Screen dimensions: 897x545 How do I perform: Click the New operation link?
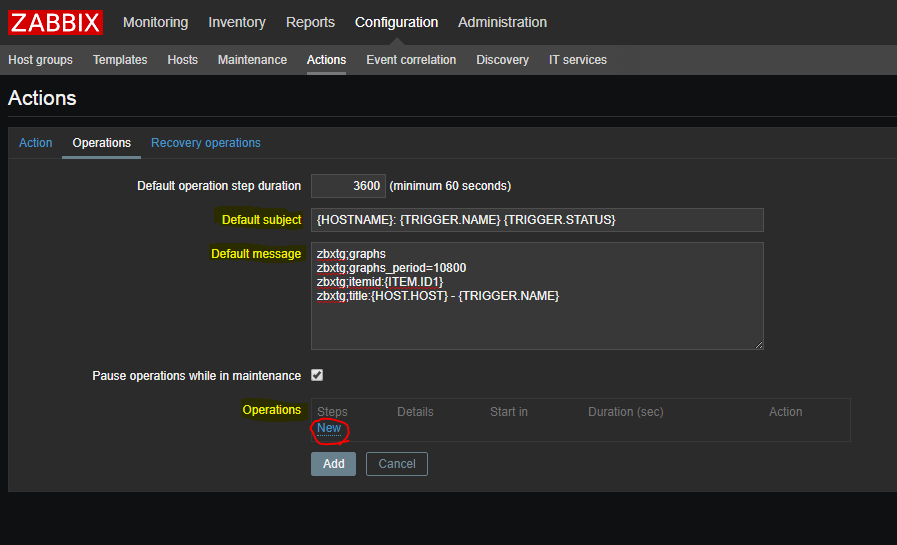point(329,428)
